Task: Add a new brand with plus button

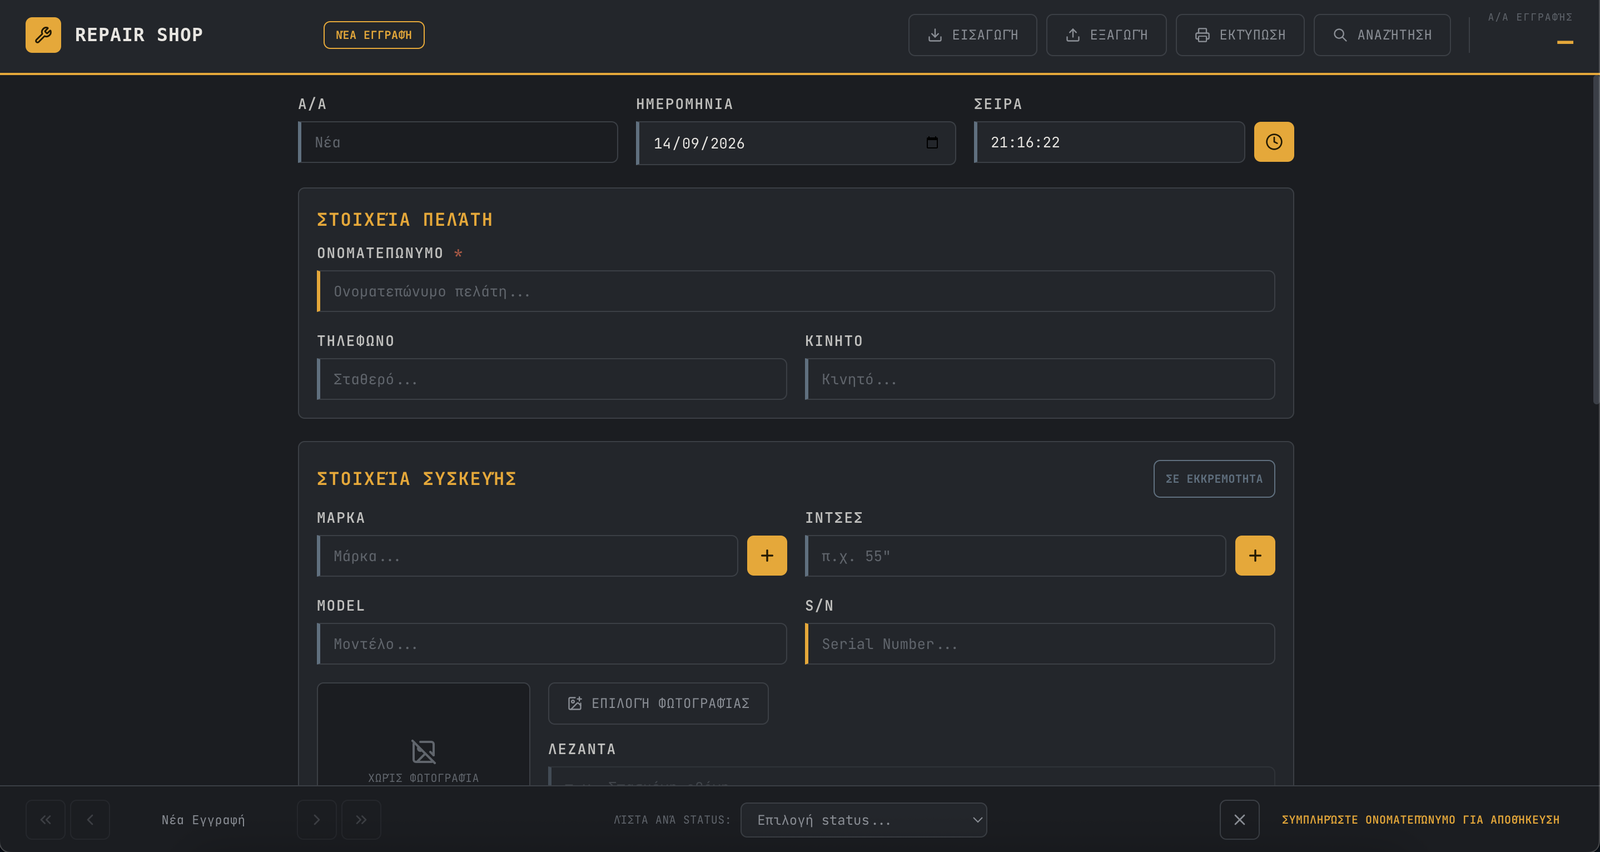Action: (x=767, y=556)
